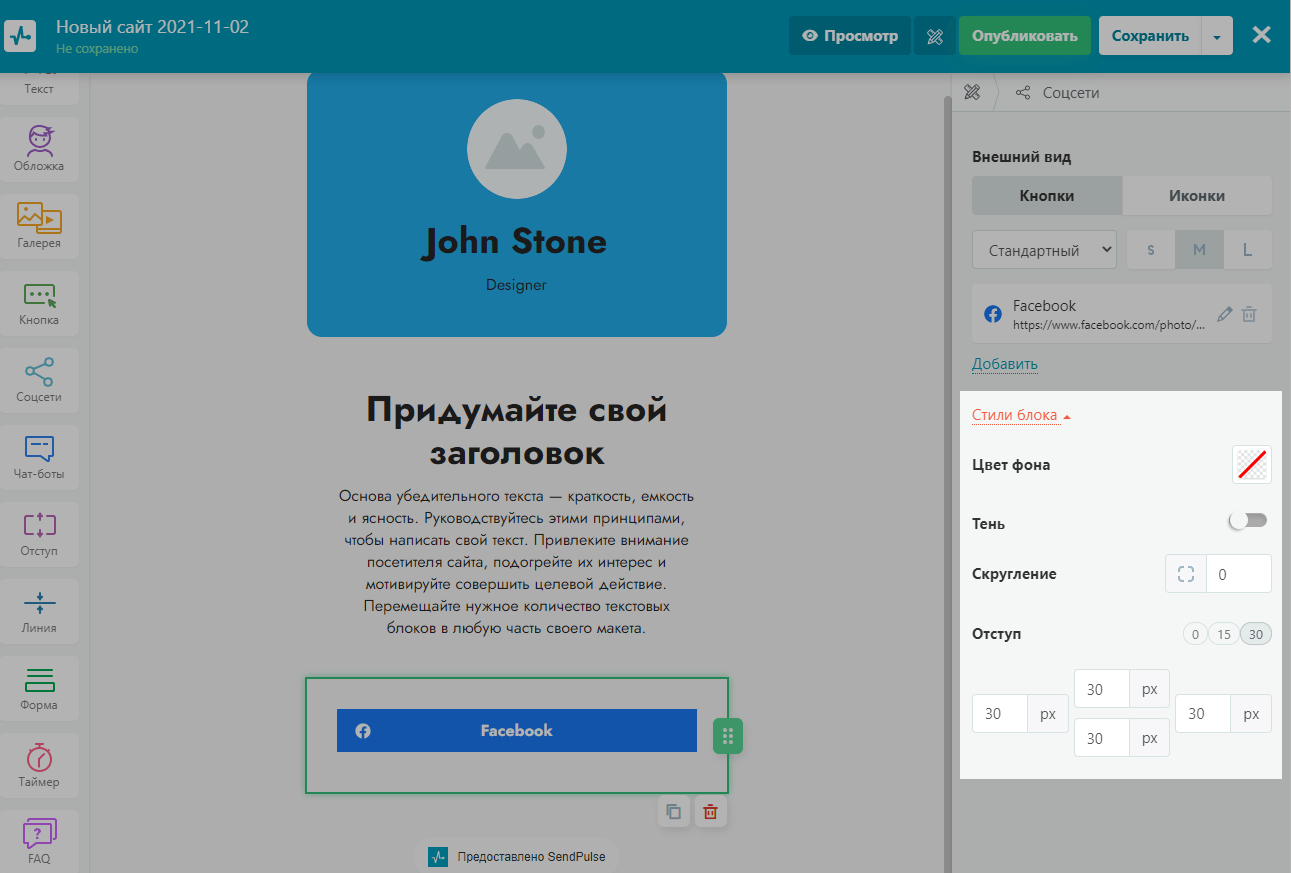Expand the Save button dropdown arrow

point(1217,36)
